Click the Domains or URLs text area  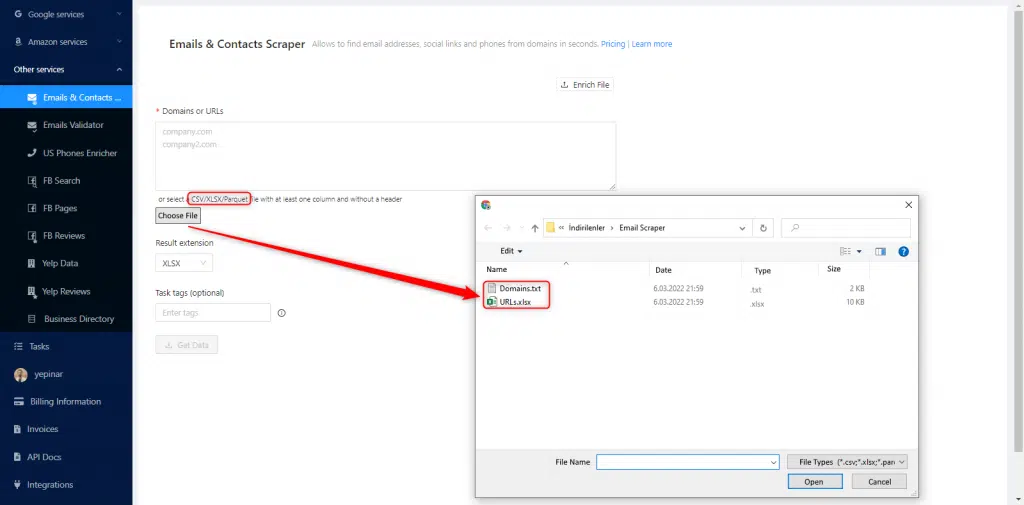click(x=385, y=155)
